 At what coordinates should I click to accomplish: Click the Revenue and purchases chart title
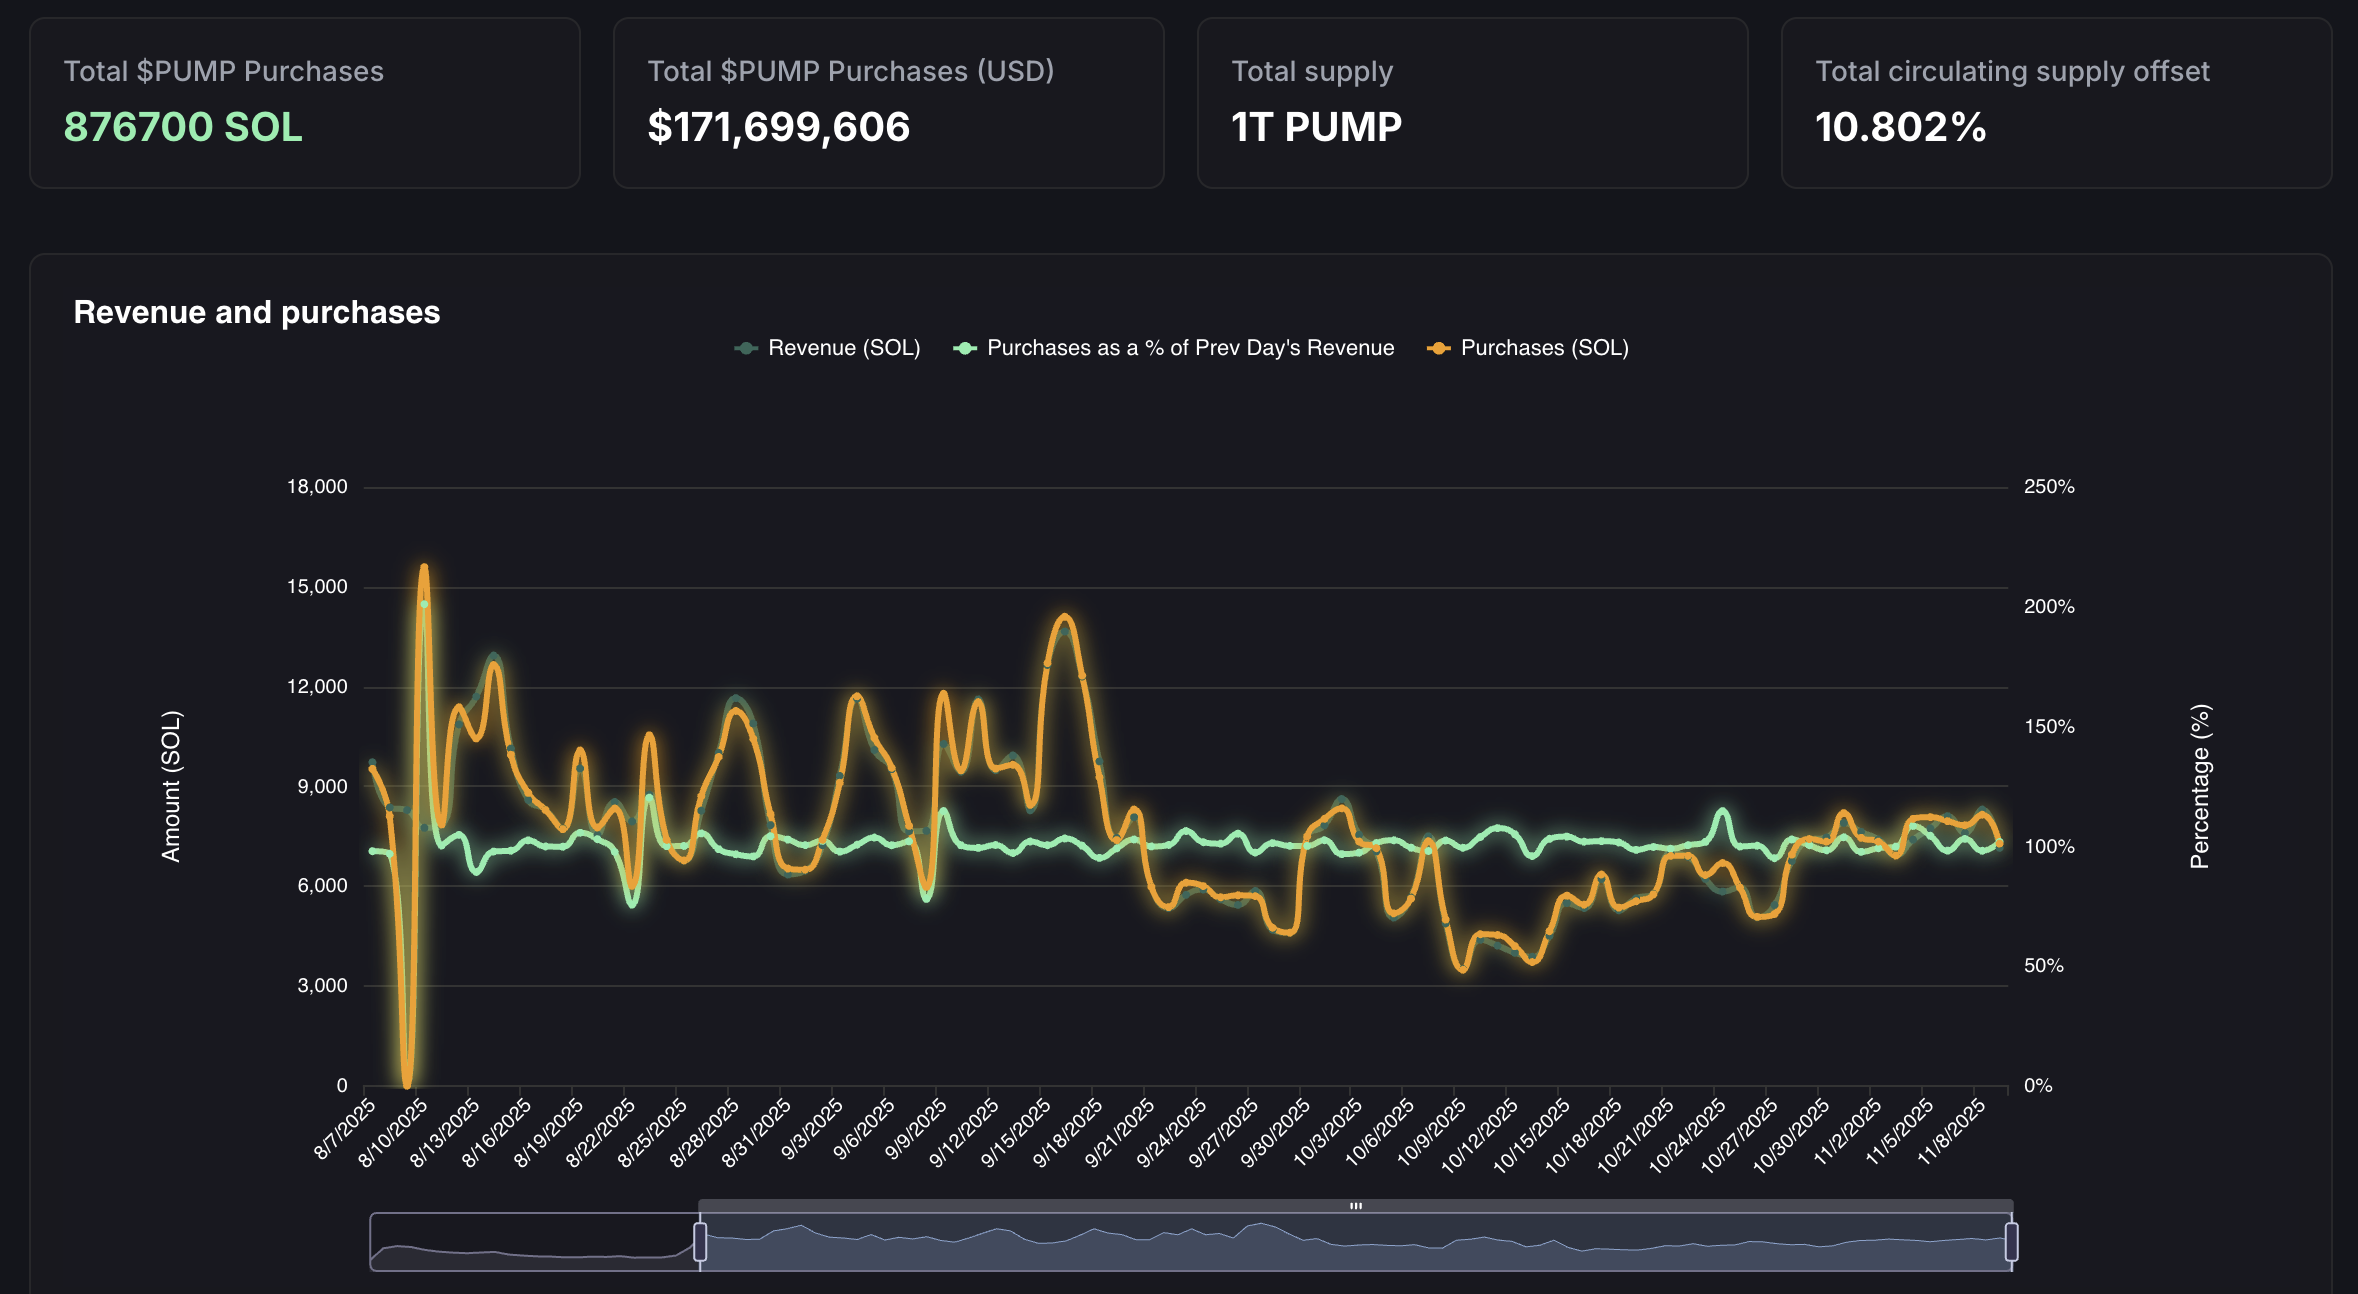tap(257, 312)
